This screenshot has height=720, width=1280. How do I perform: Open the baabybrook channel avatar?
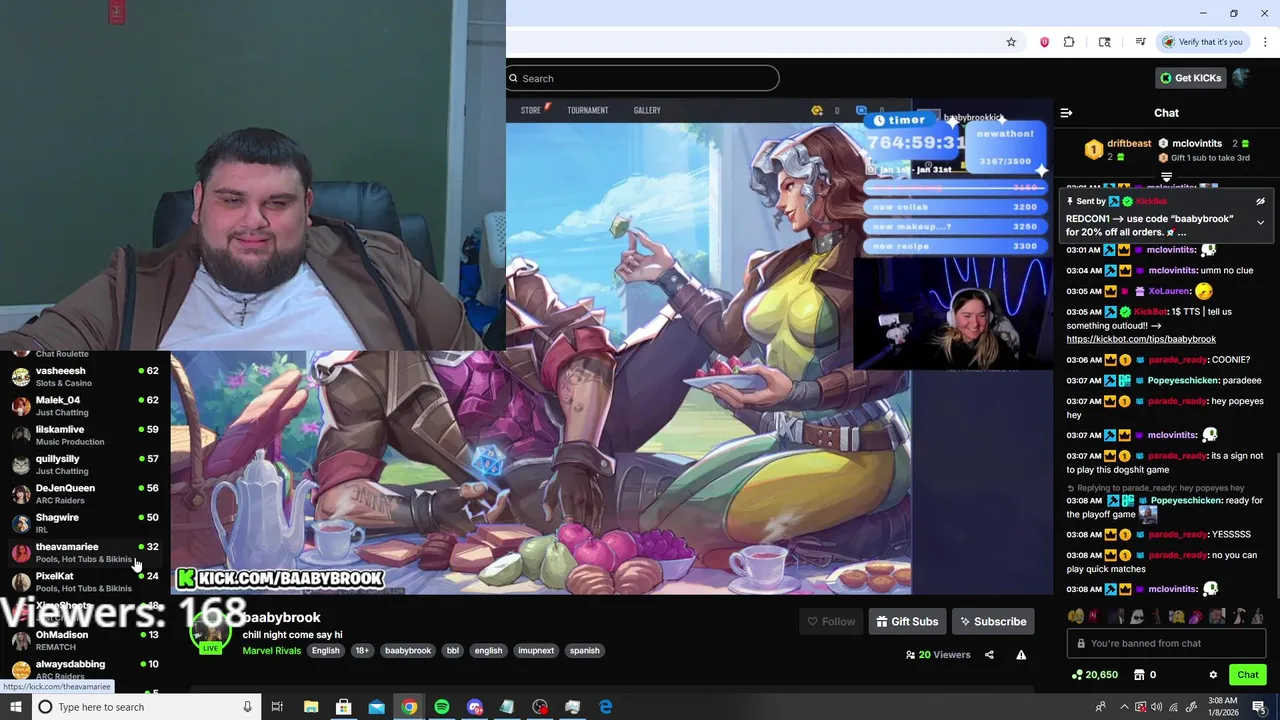[x=210, y=632]
